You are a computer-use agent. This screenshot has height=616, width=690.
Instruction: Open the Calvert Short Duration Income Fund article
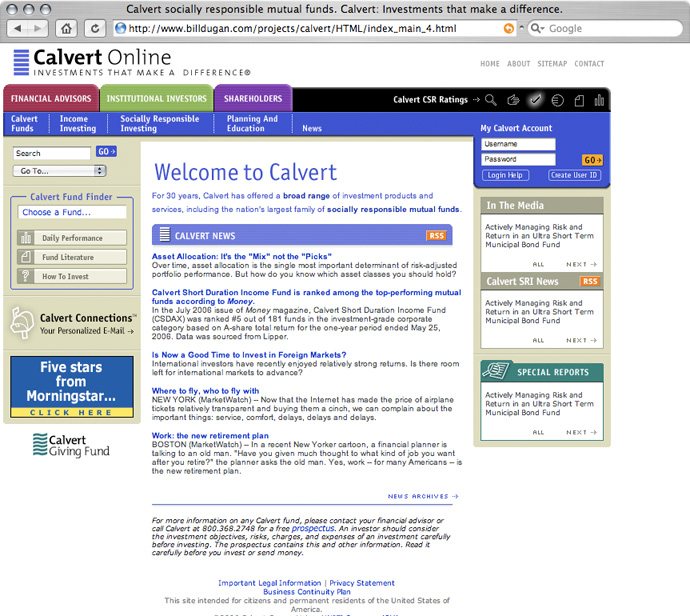point(306,297)
